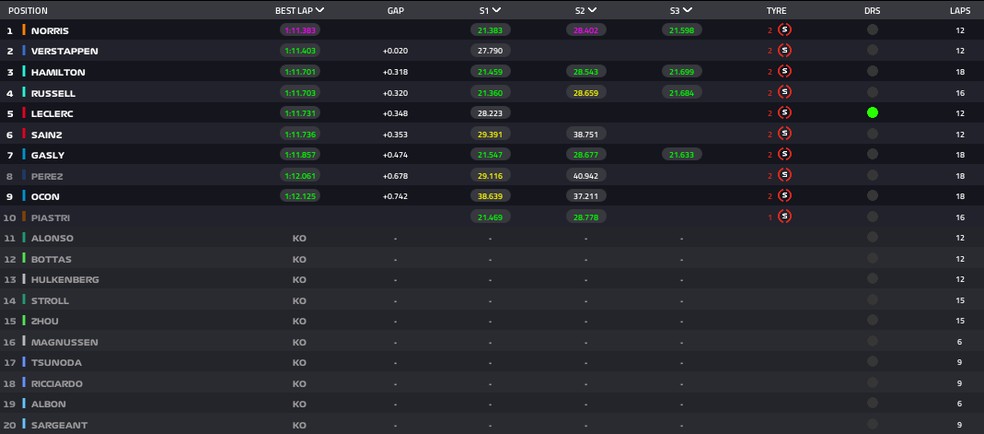Click Leclerc's soft tyre compound icon

pyautogui.click(x=784, y=114)
